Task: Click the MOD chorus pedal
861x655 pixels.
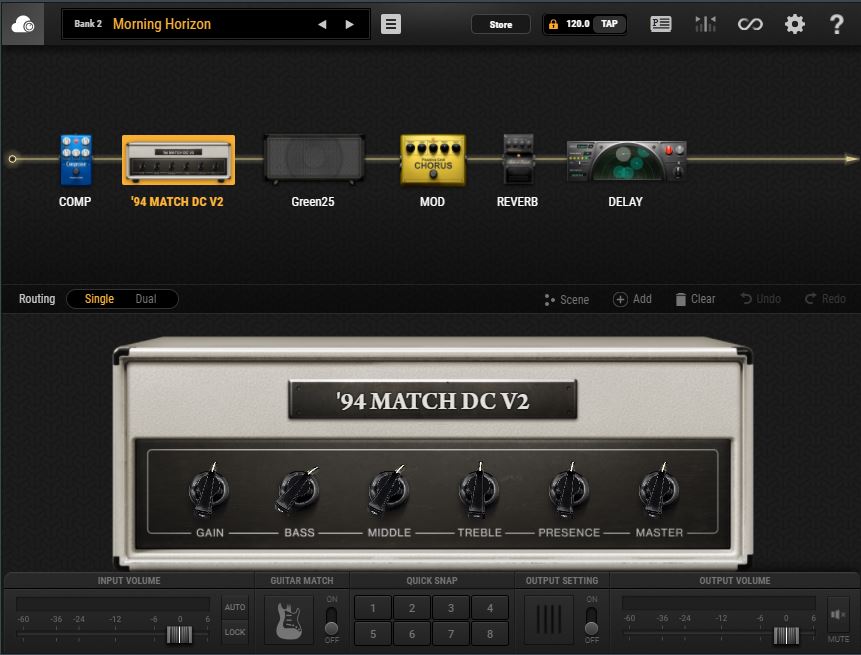Action: pos(432,160)
